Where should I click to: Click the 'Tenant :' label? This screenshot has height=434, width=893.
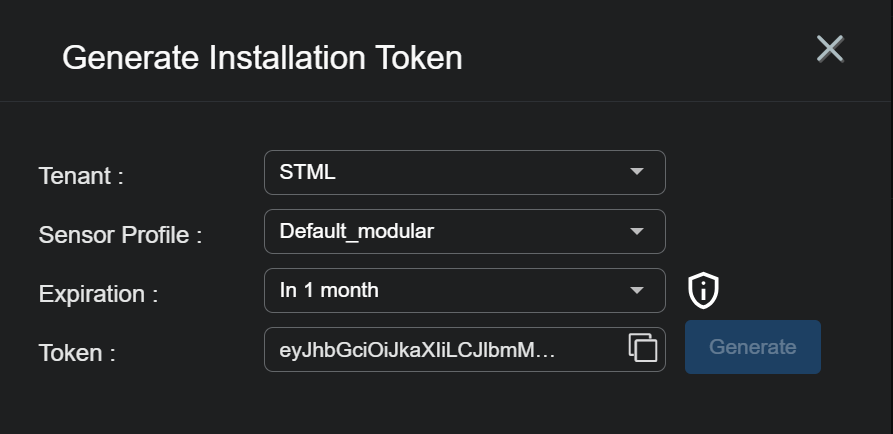tap(81, 176)
